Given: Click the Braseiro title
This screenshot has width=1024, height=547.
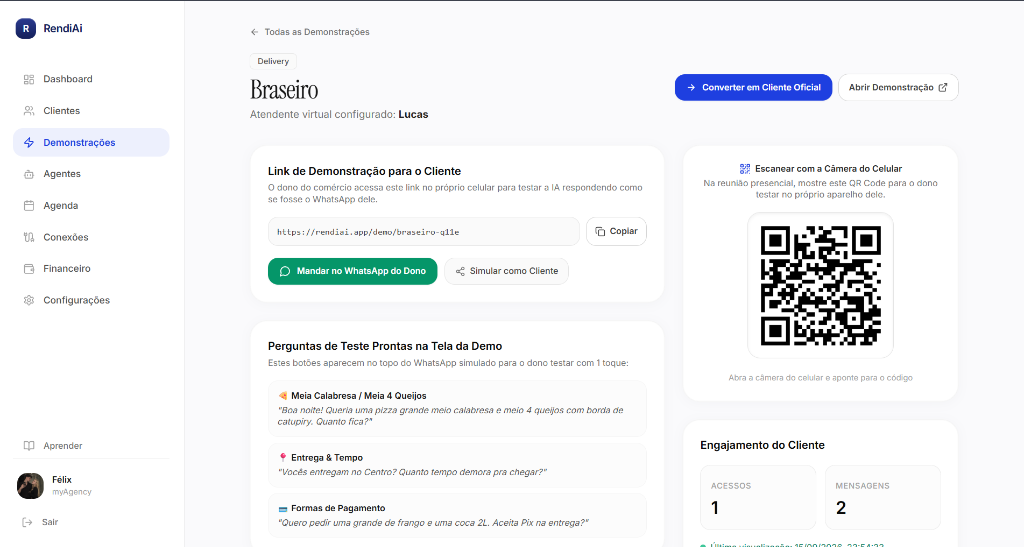Looking at the screenshot, I should click(284, 89).
